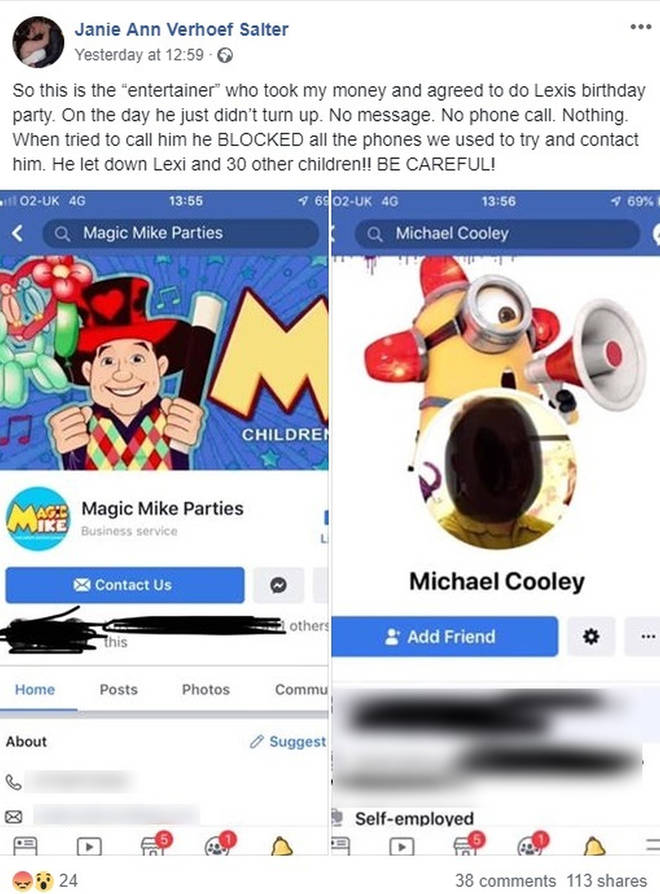Open Janie Ann Verhoef Salter profile link

181,29
